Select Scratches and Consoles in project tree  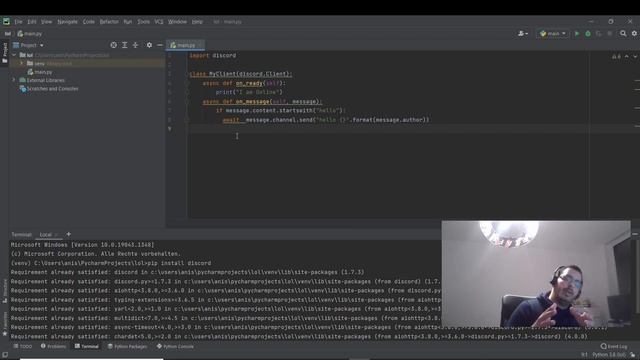49,89
